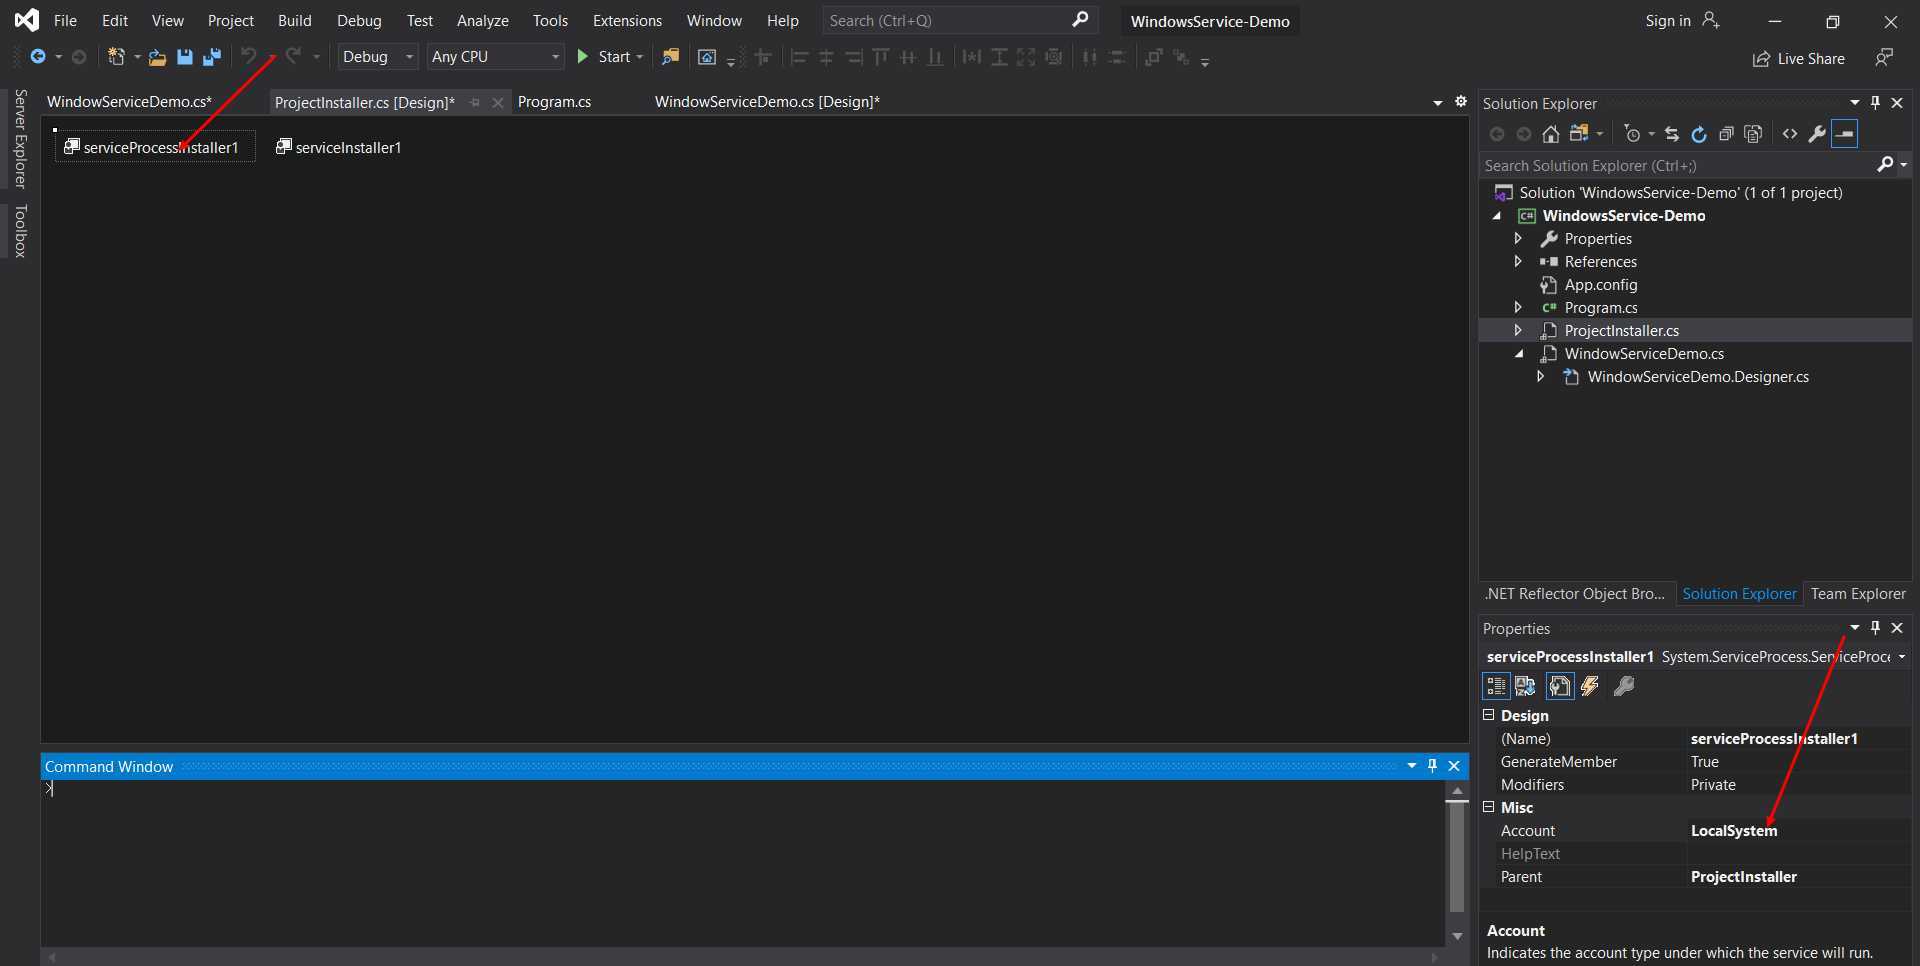
Task: Click the magnifier in the Quick Launch search
Action: 1080,20
